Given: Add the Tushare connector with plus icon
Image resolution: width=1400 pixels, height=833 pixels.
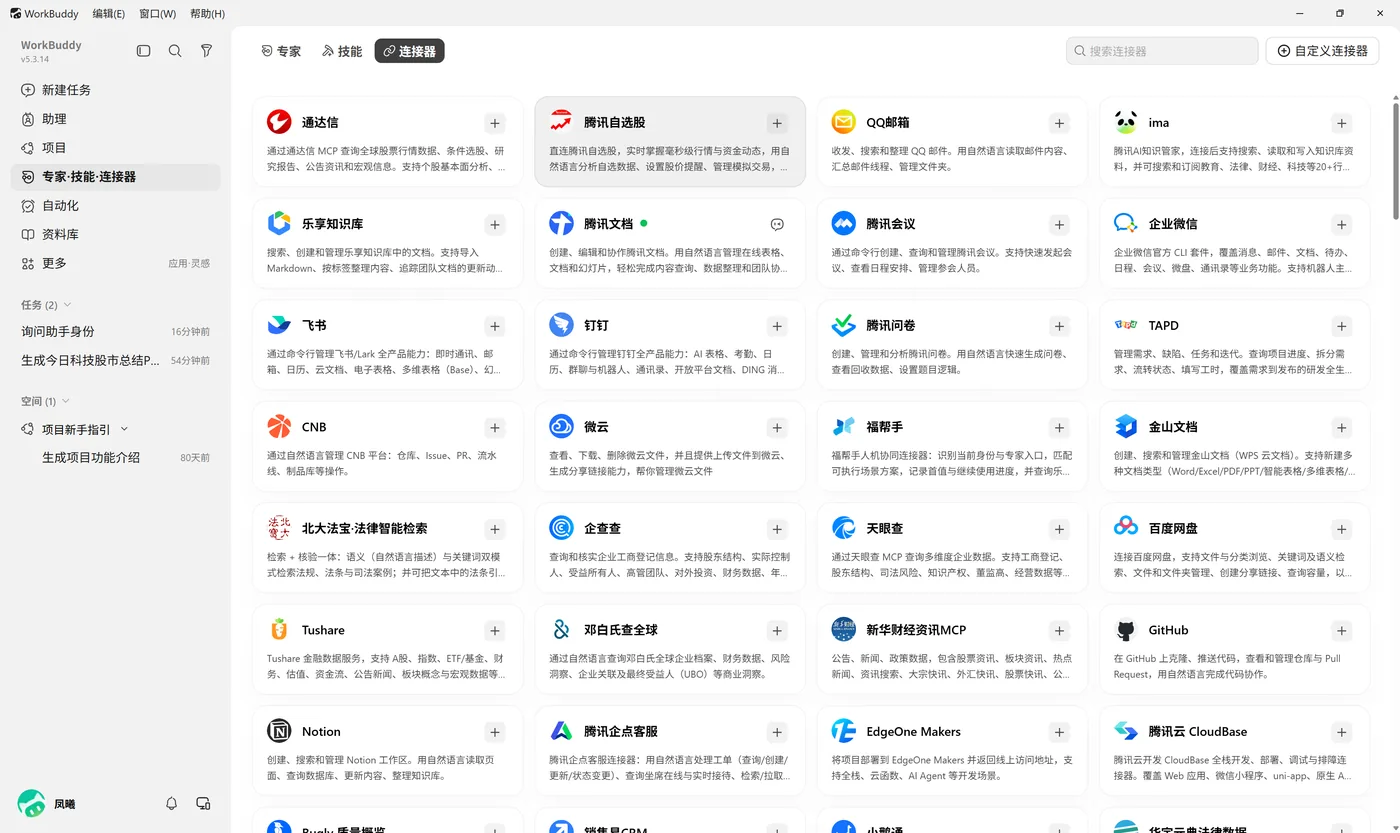Looking at the screenshot, I should [x=495, y=631].
